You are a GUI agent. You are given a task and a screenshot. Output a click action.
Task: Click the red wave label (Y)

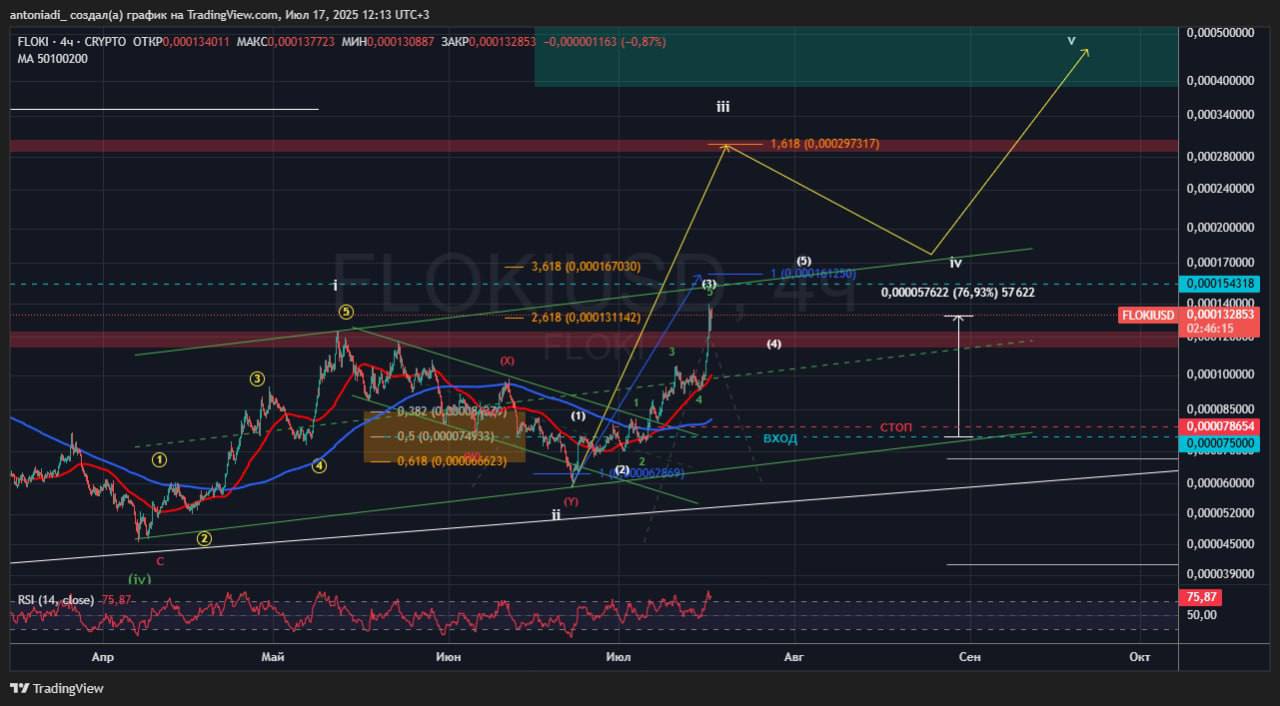[x=570, y=501]
